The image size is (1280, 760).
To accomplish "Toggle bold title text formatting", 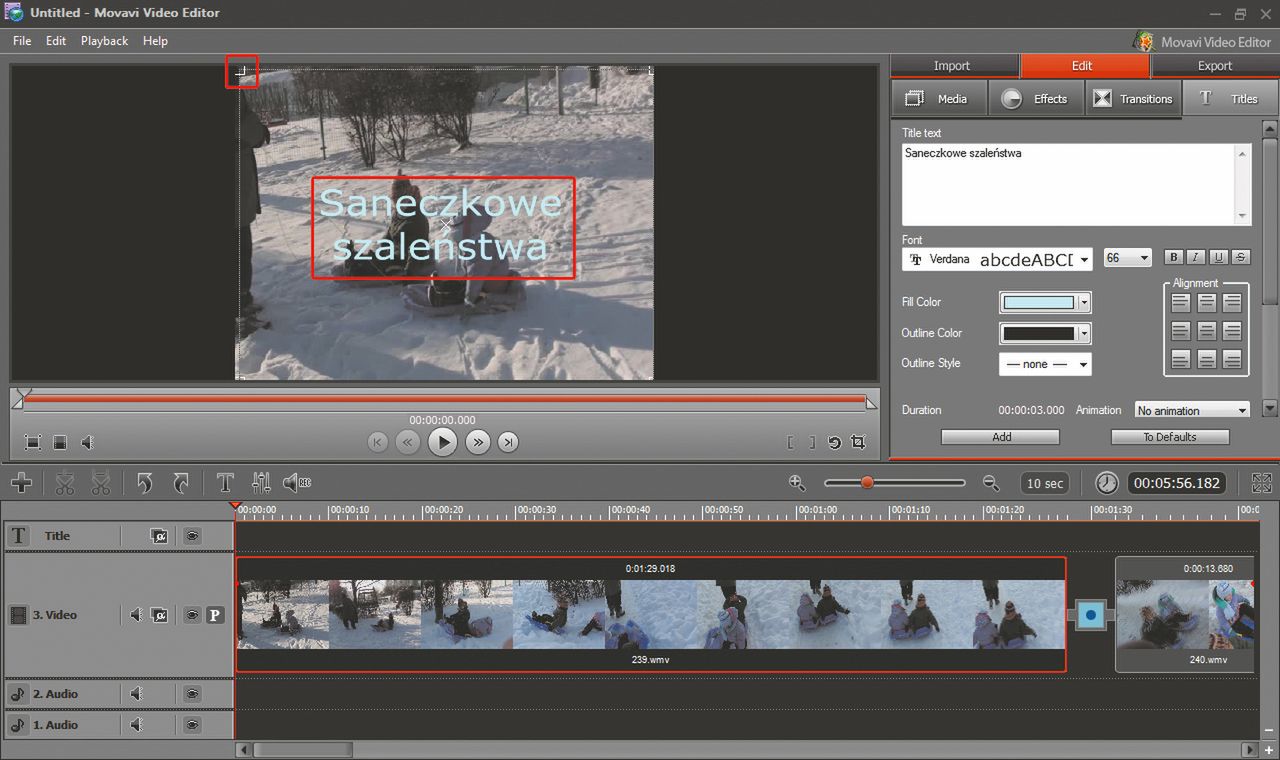I will tap(1175, 258).
